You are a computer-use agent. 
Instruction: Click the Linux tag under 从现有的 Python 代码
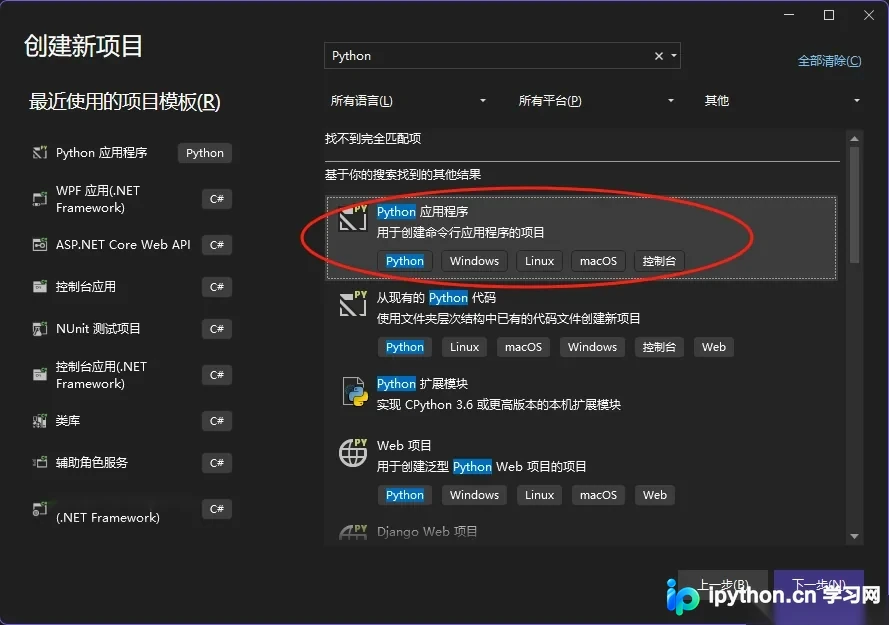click(464, 347)
